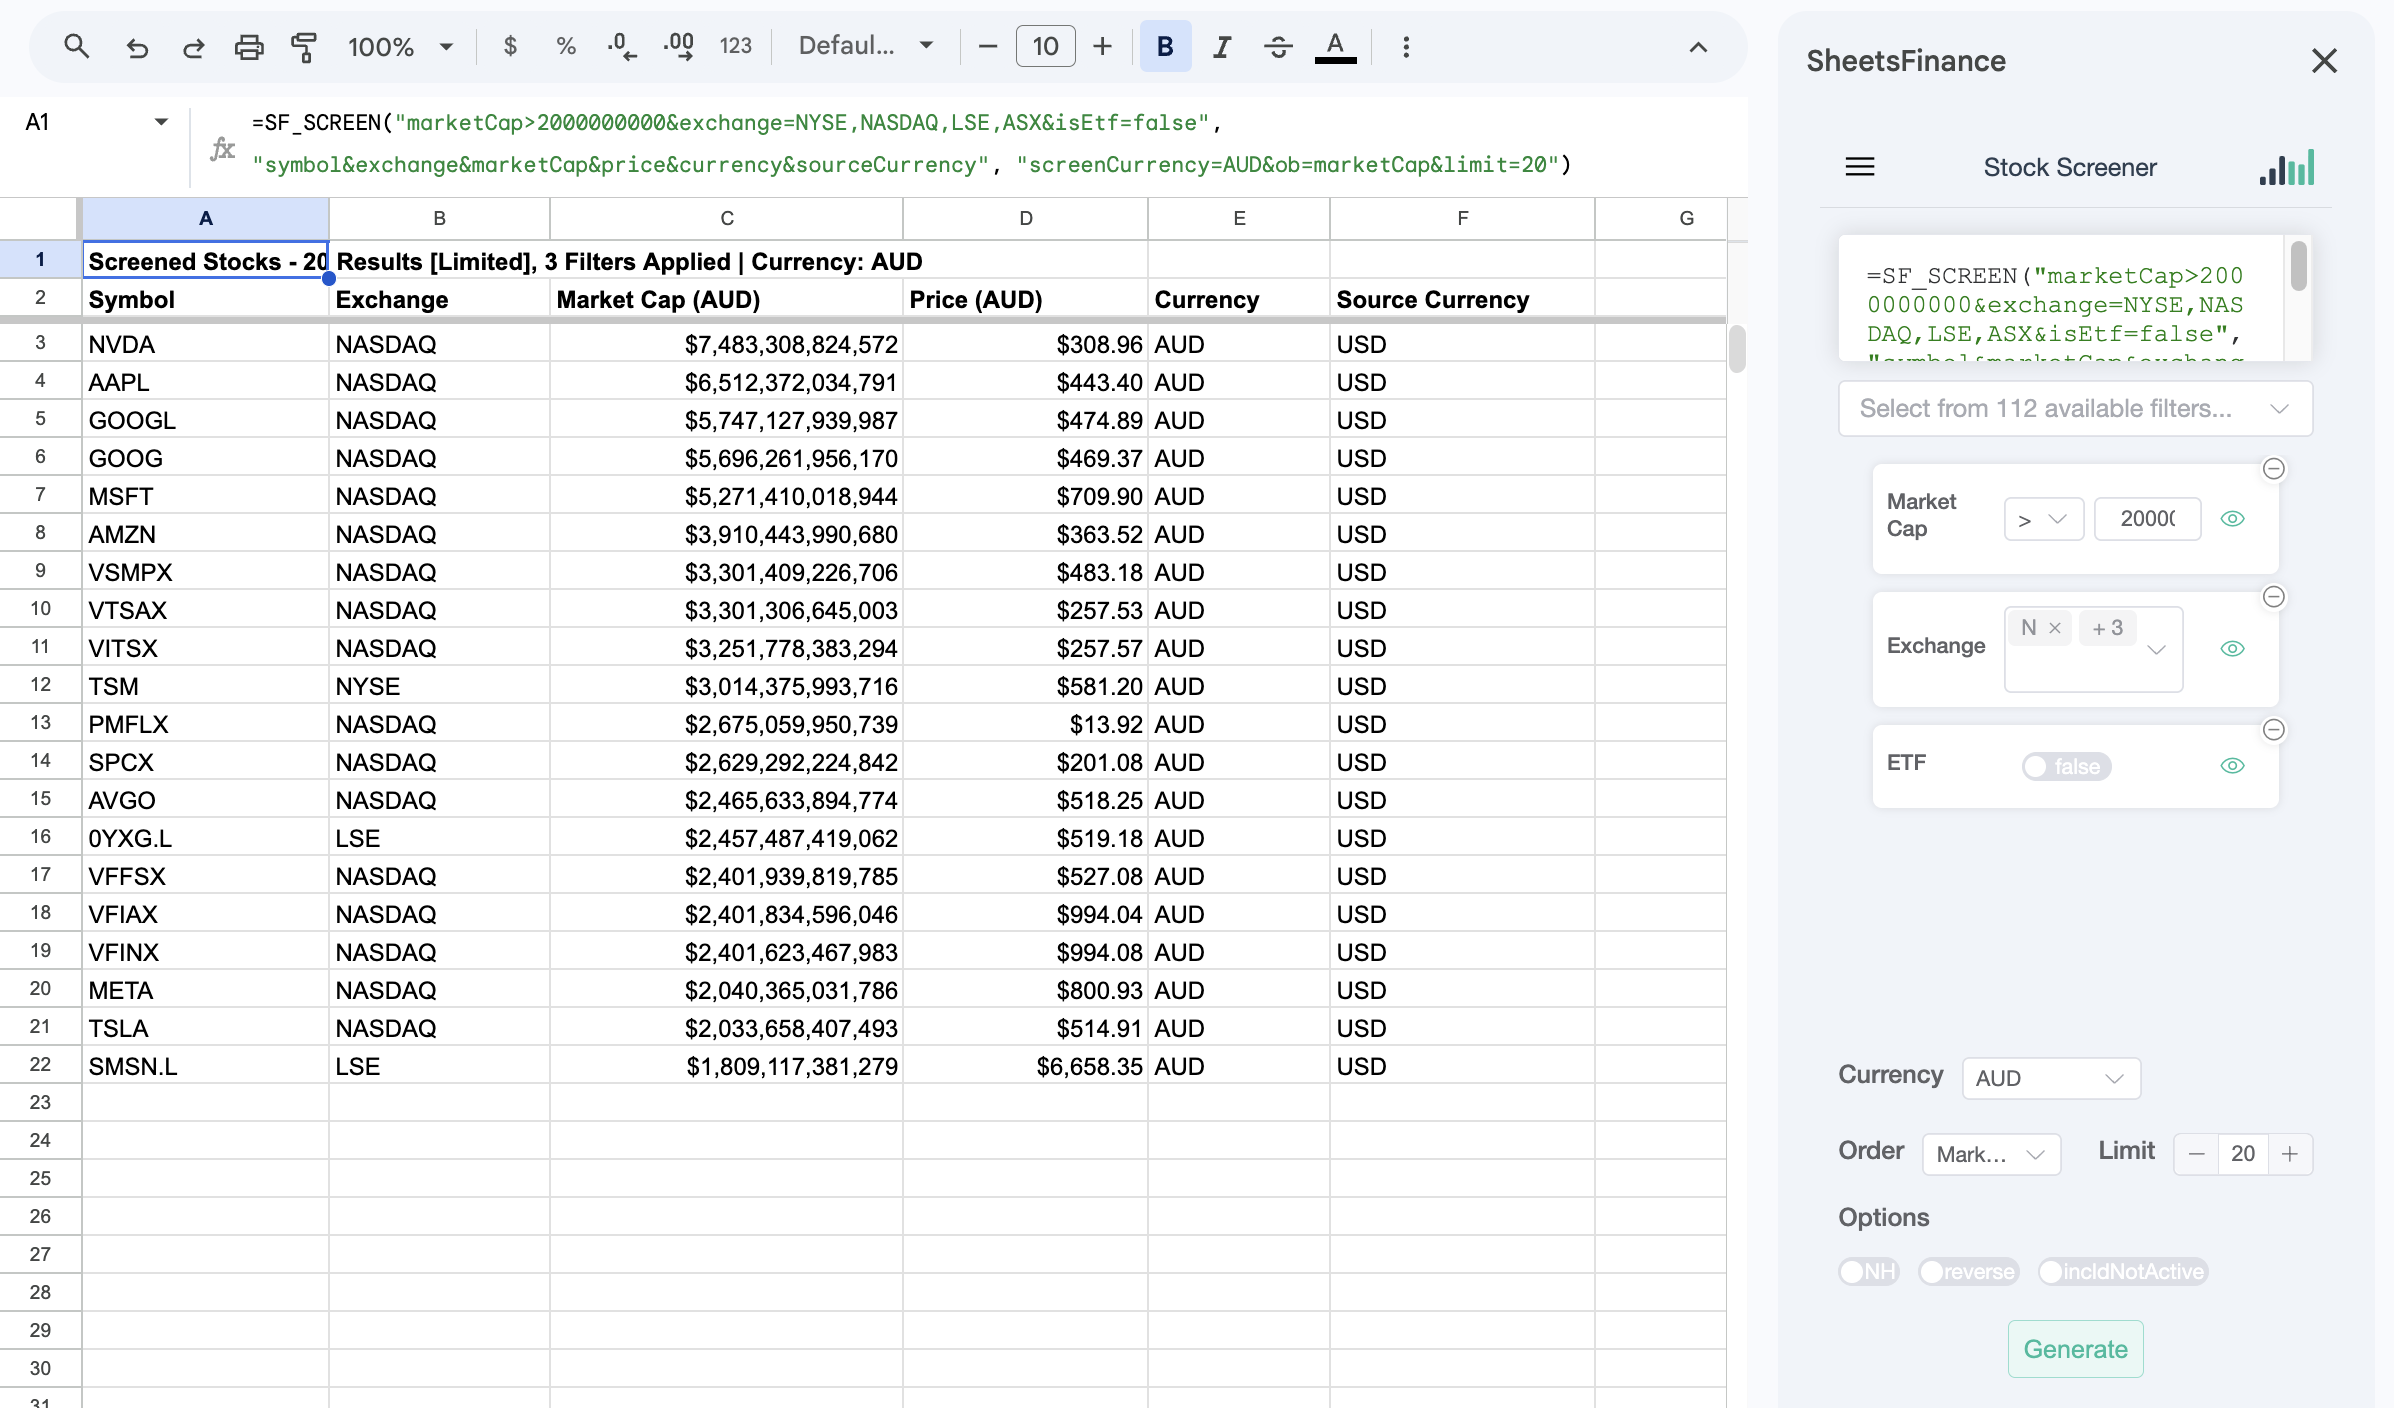Open more number formats 123
Image resolution: width=2394 pixels, height=1408 pixels.
point(735,46)
